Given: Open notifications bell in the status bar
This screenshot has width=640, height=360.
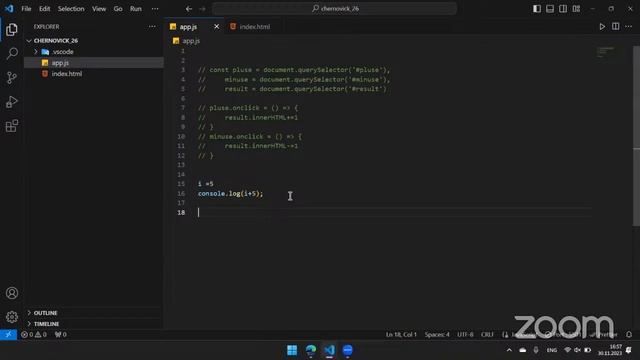Looking at the screenshot, I should (629, 335).
